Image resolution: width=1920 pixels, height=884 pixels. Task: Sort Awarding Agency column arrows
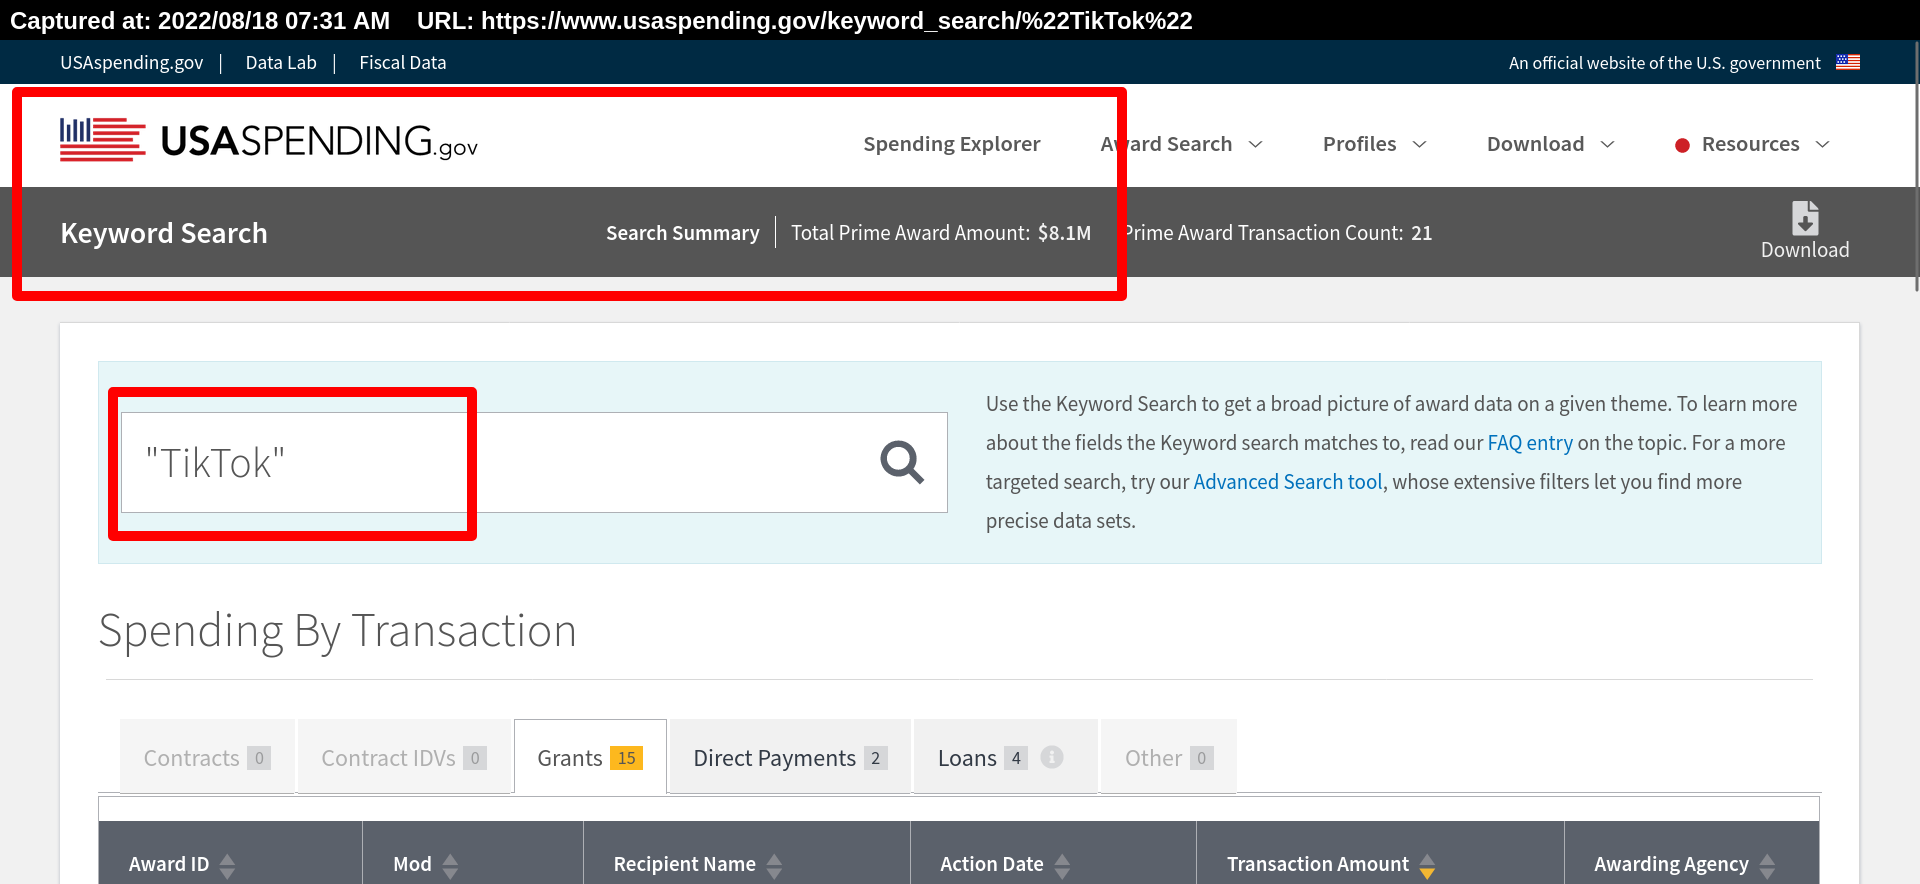[1767, 865]
